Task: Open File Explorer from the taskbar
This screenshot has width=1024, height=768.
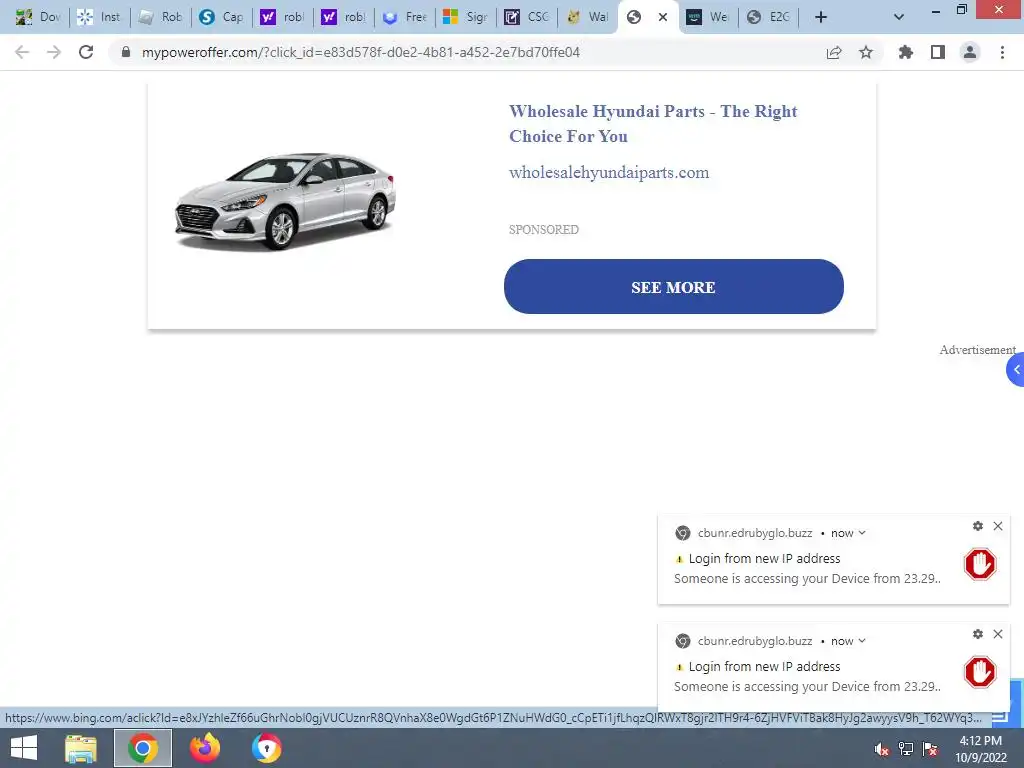Action: coord(81,748)
